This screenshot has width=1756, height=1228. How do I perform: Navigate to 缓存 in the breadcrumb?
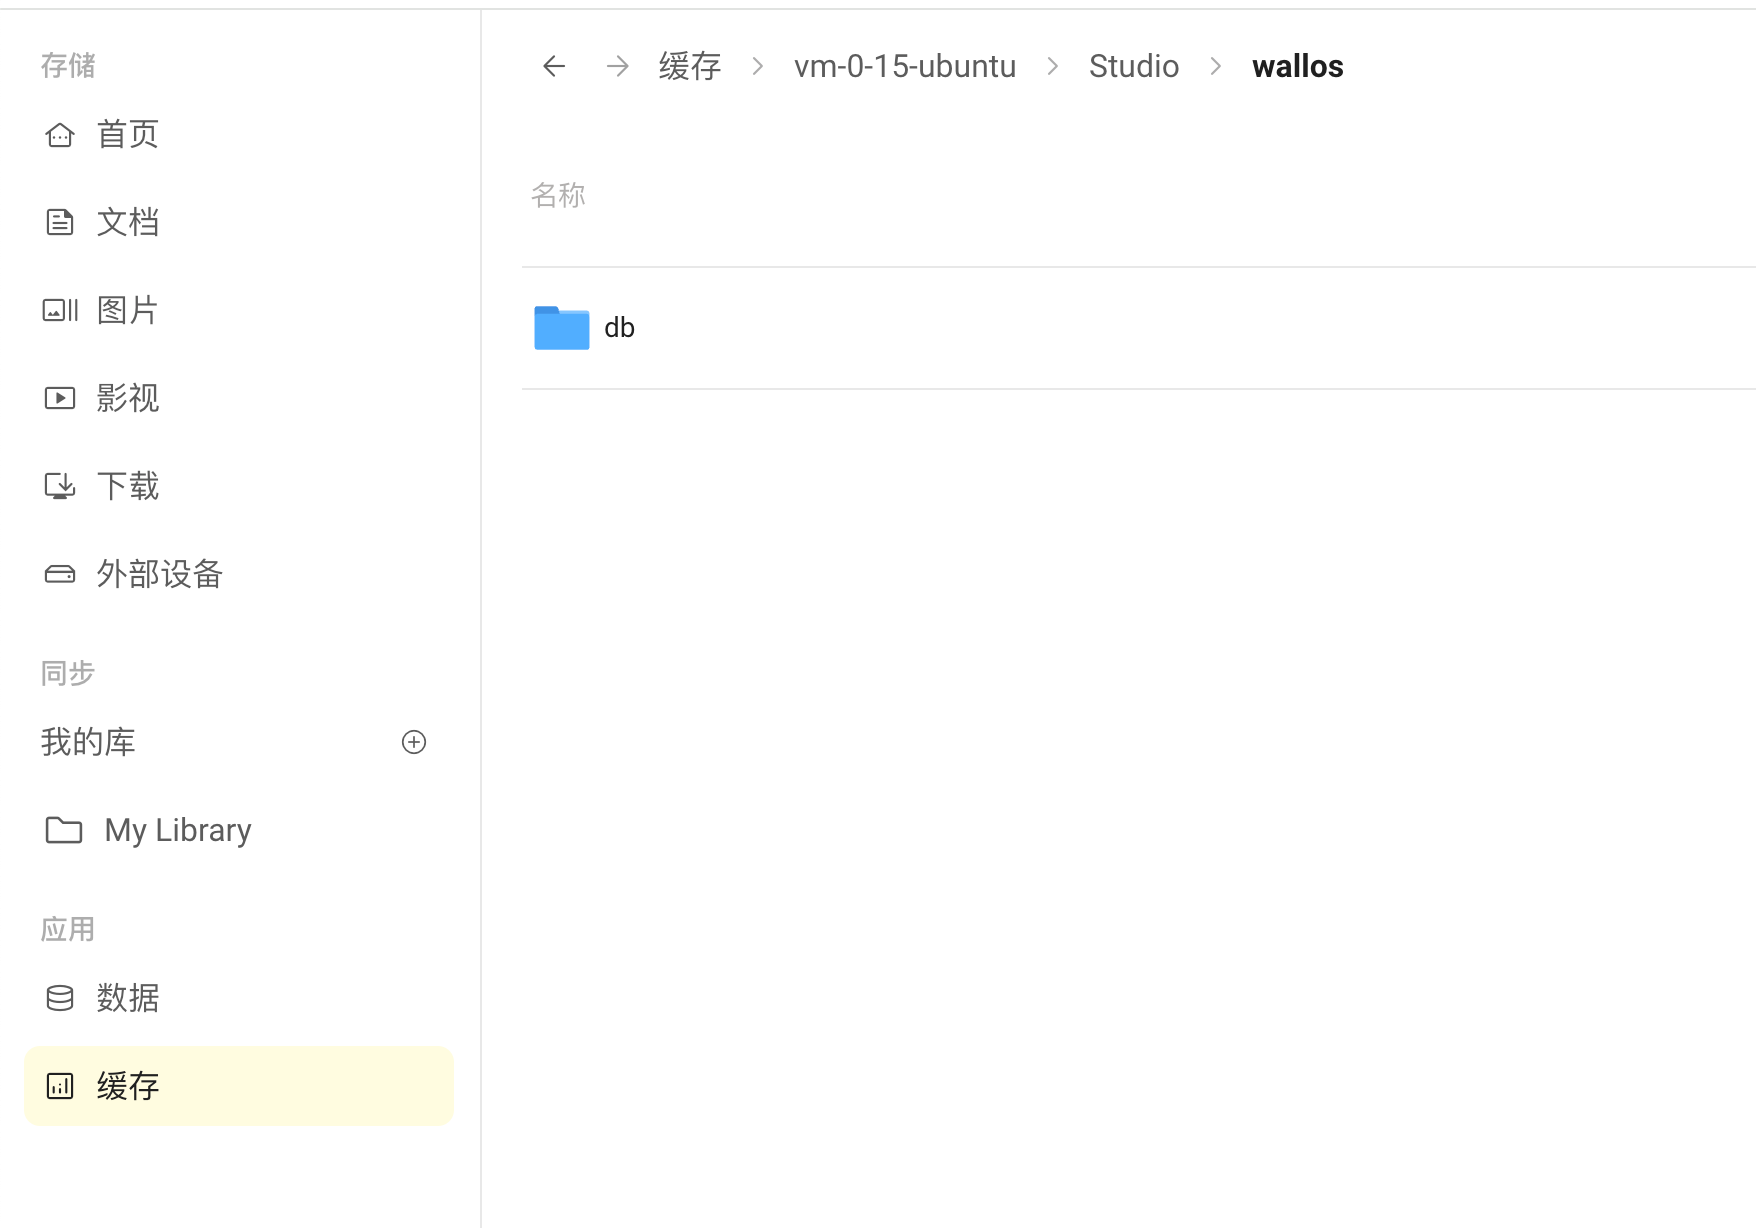click(x=690, y=66)
